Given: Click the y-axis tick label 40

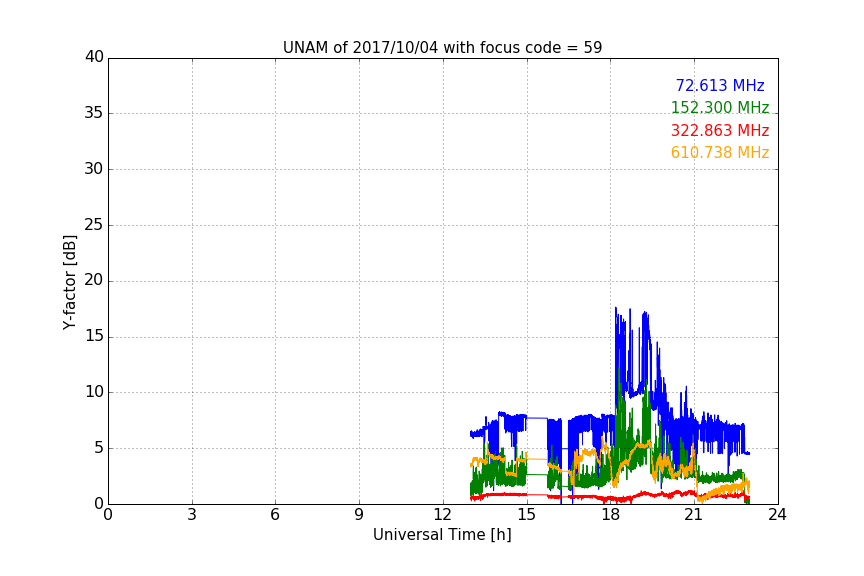Looking at the screenshot, I should (x=94, y=57).
